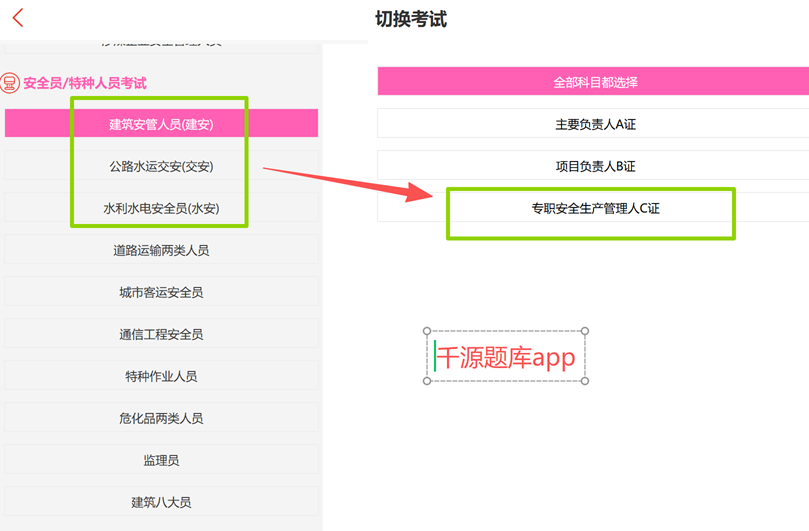Click inside the 千源题库app text box
The height and width of the screenshot is (531, 809).
coord(506,357)
